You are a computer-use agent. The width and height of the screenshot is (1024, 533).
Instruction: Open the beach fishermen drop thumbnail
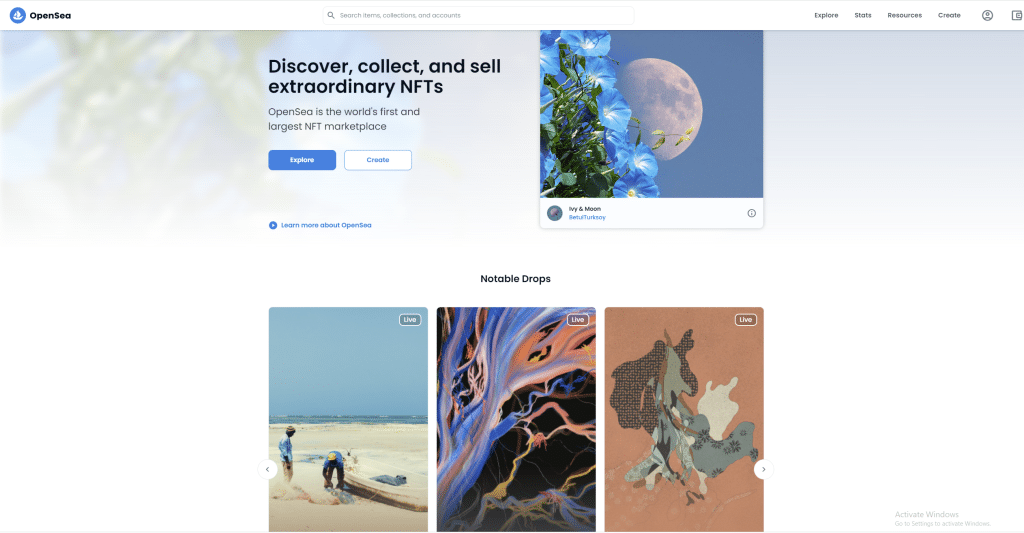348,419
